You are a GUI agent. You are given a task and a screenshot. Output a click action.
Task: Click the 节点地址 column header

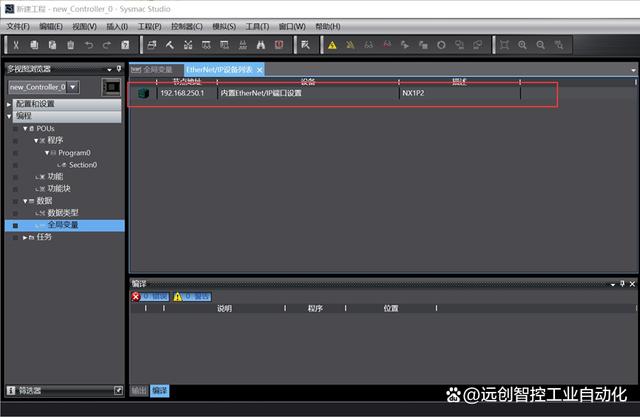(187, 82)
